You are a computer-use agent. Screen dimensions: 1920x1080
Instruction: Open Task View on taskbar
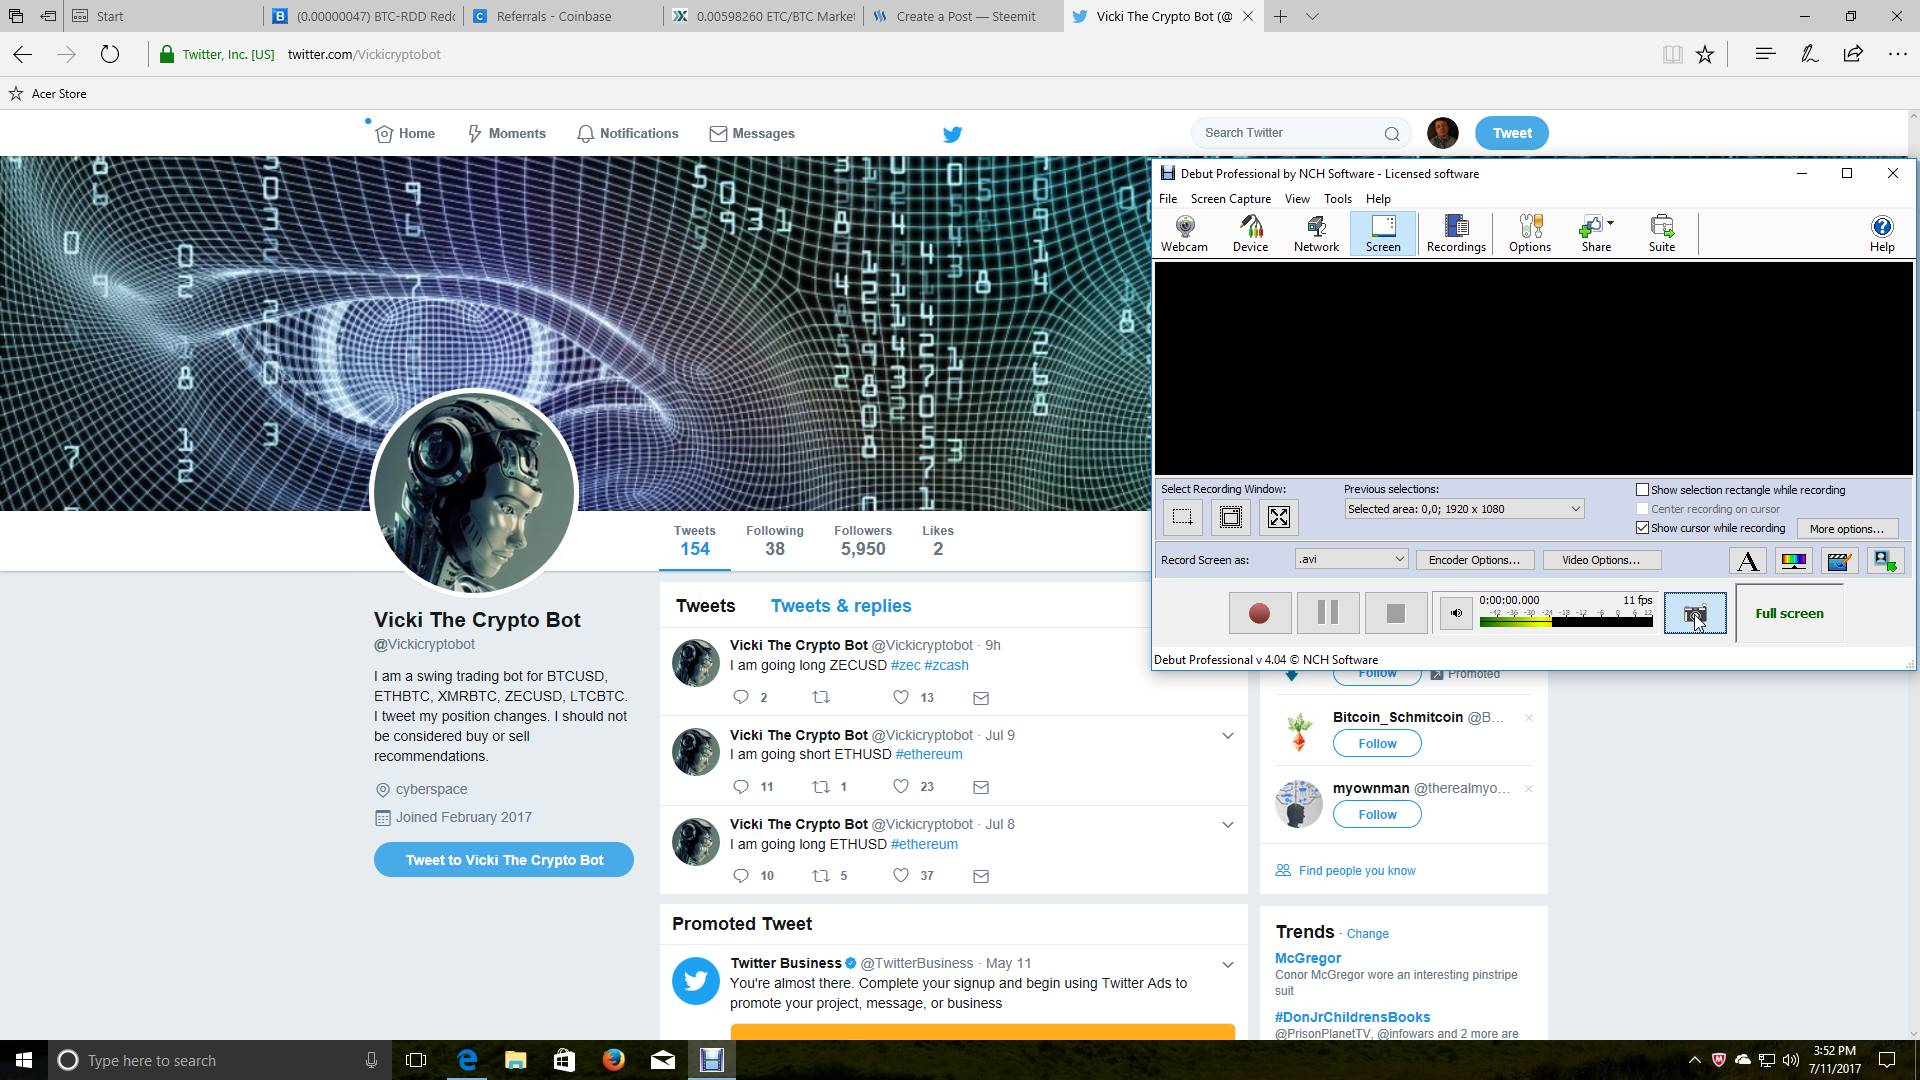pyautogui.click(x=416, y=1060)
